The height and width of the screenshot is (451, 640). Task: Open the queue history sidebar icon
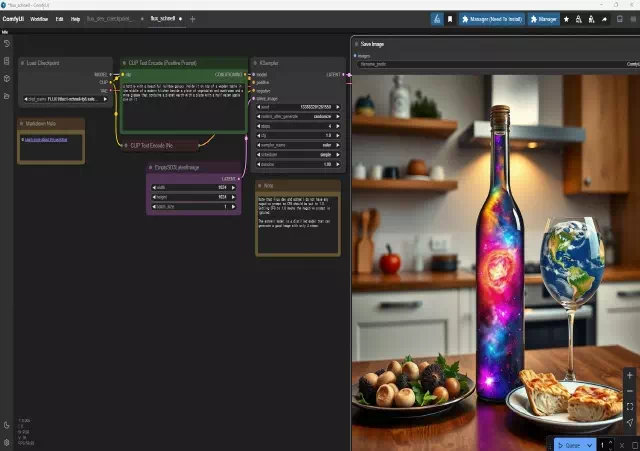[x=6, y=44]
